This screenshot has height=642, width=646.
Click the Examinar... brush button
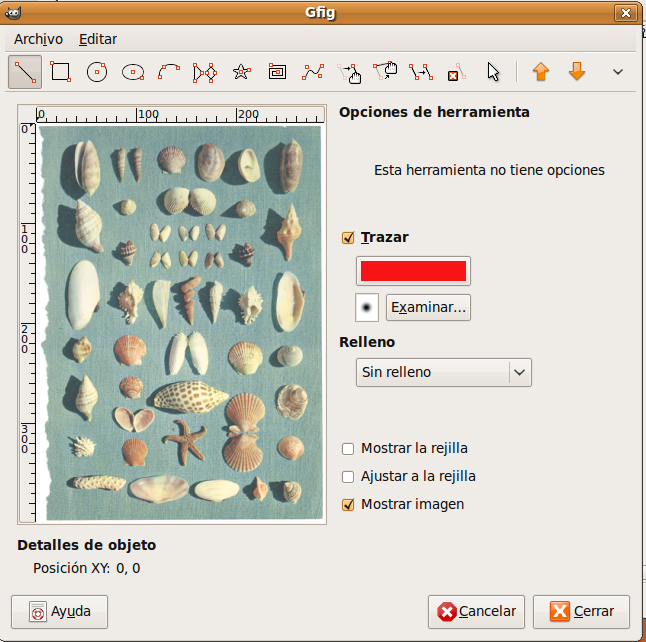[x=428, y=308]
